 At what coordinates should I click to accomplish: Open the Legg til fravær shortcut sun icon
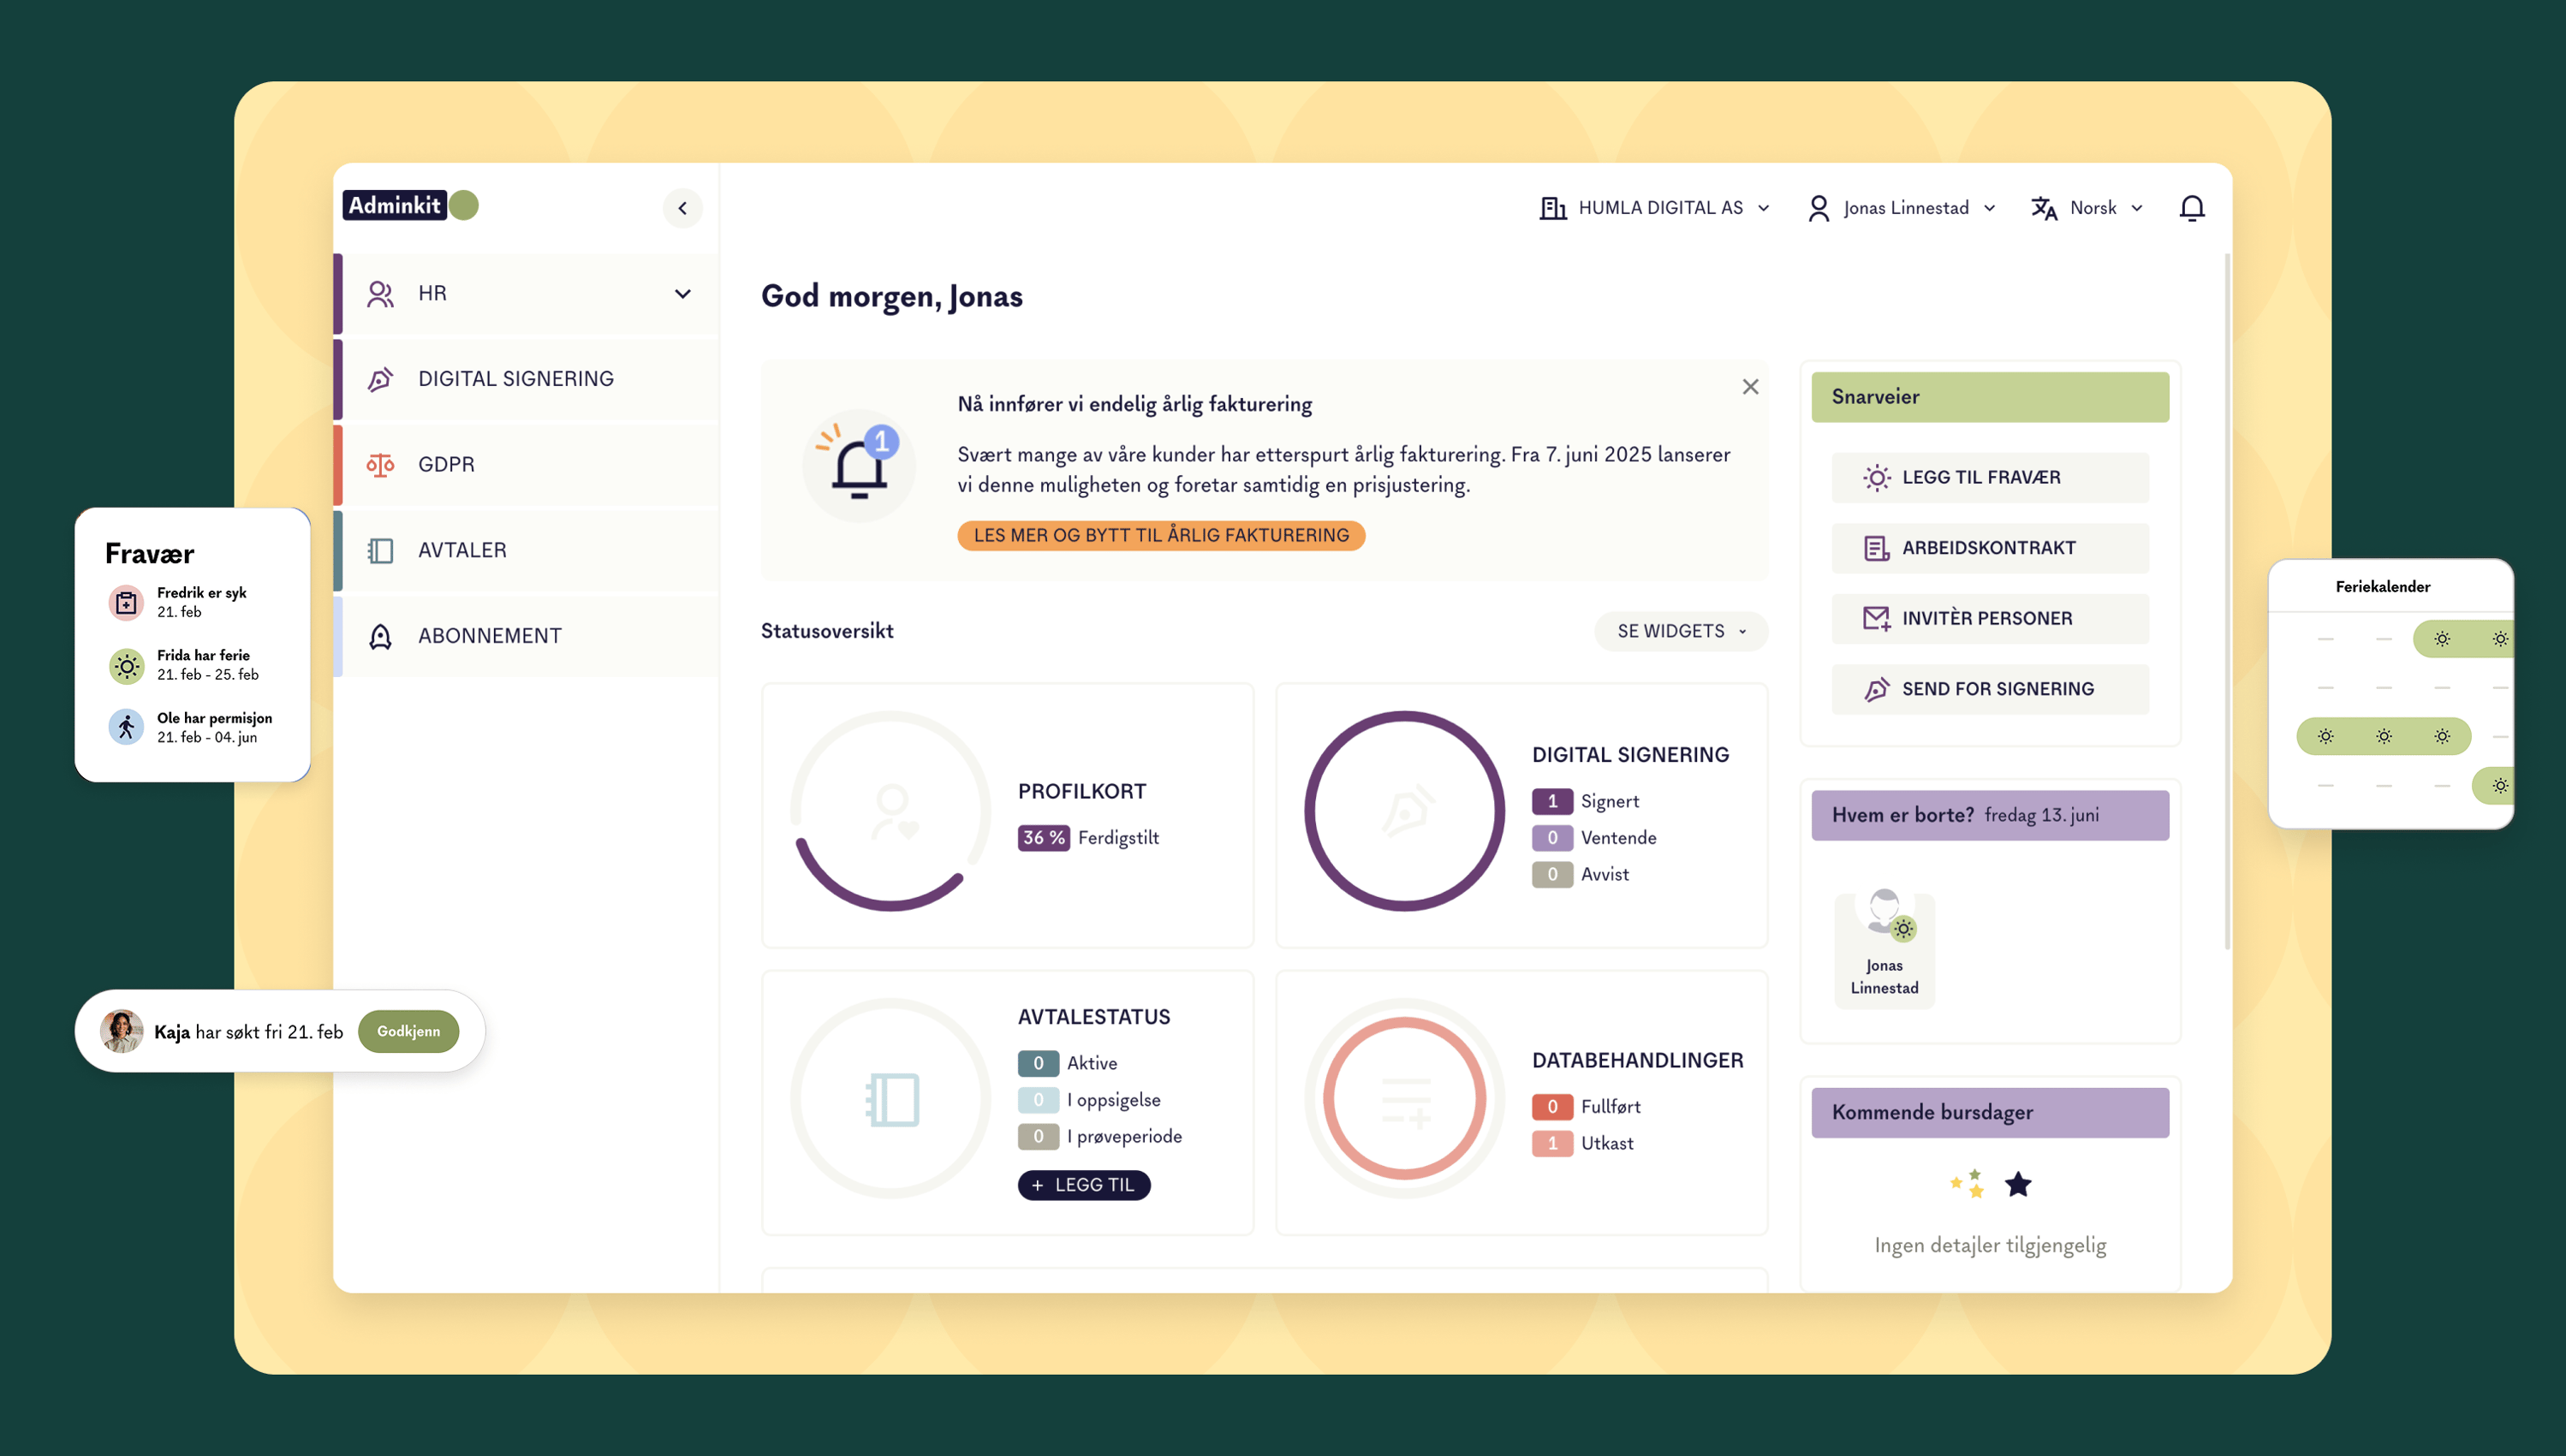coord(1878,477)
